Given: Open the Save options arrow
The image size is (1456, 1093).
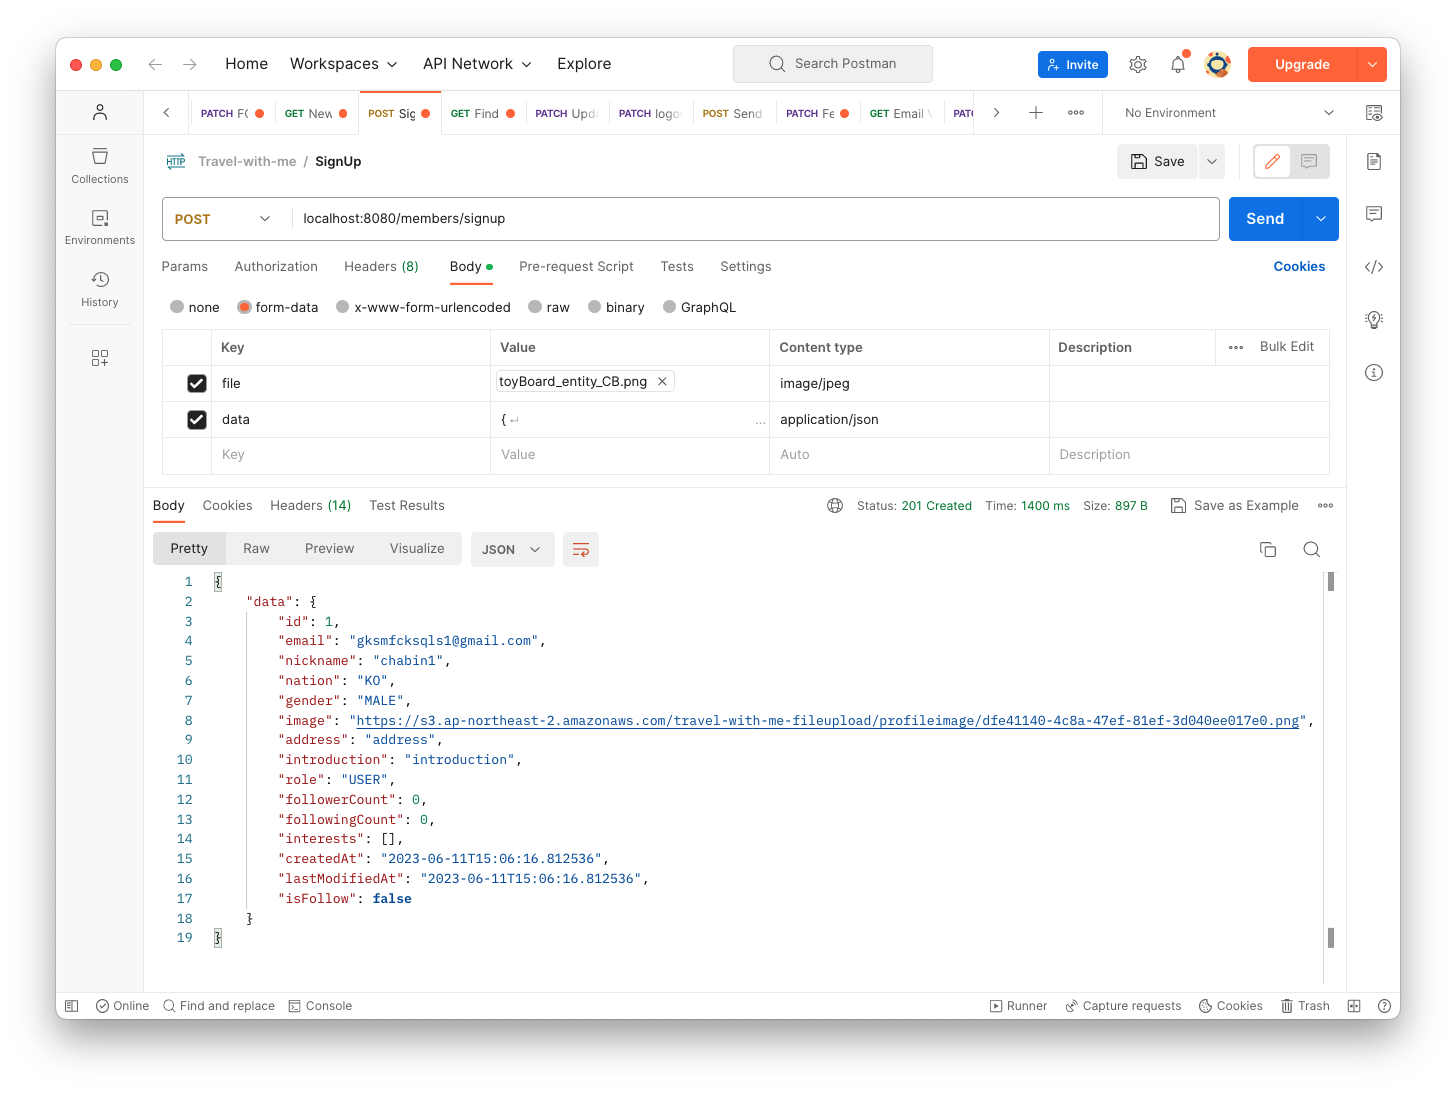Looking at the screenshot, I should [x=1212, y=161].
